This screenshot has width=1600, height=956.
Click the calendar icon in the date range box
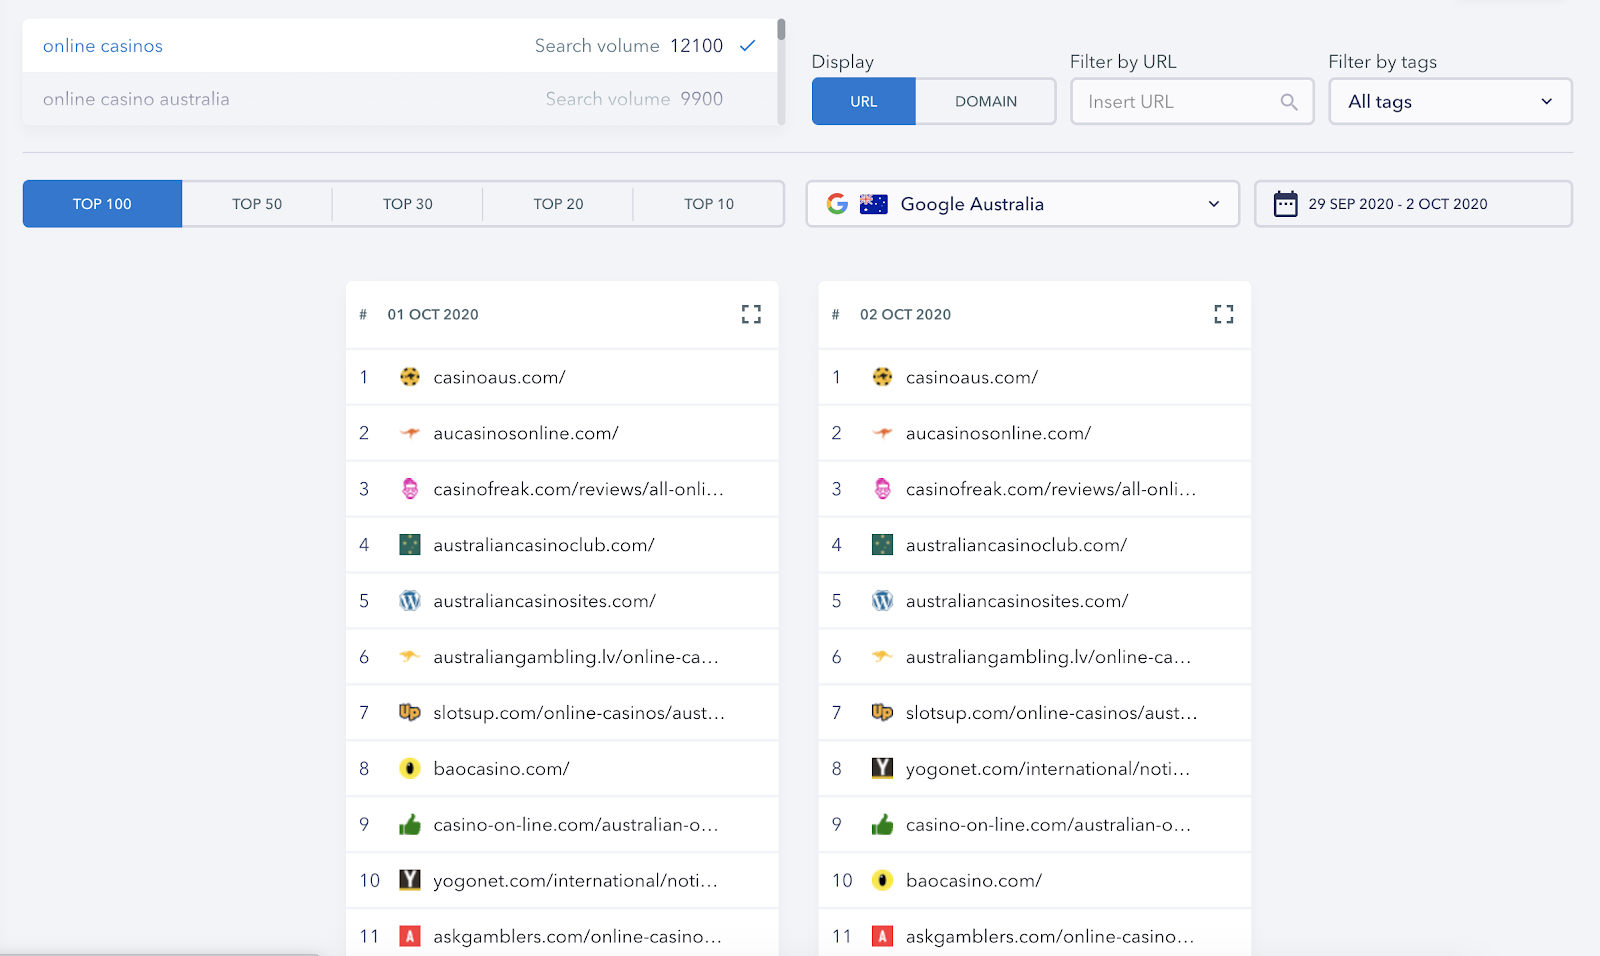1285,204
